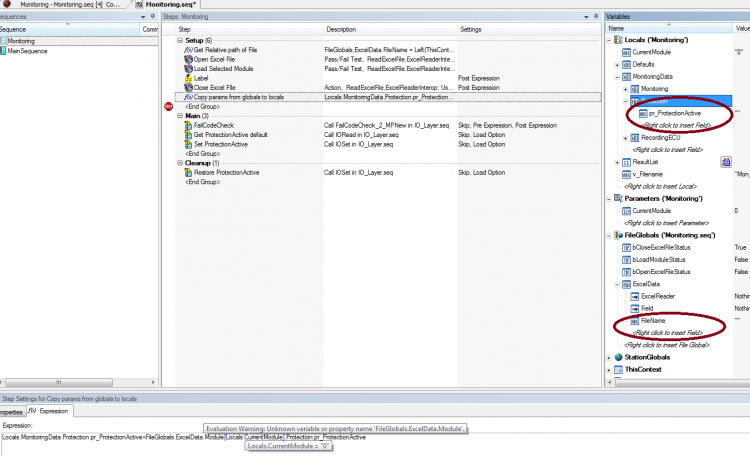This screenshot has width=750, height=456.
Task: Click 'Right click to insert File Global' placeholder
Action: (x=666, y=345)
